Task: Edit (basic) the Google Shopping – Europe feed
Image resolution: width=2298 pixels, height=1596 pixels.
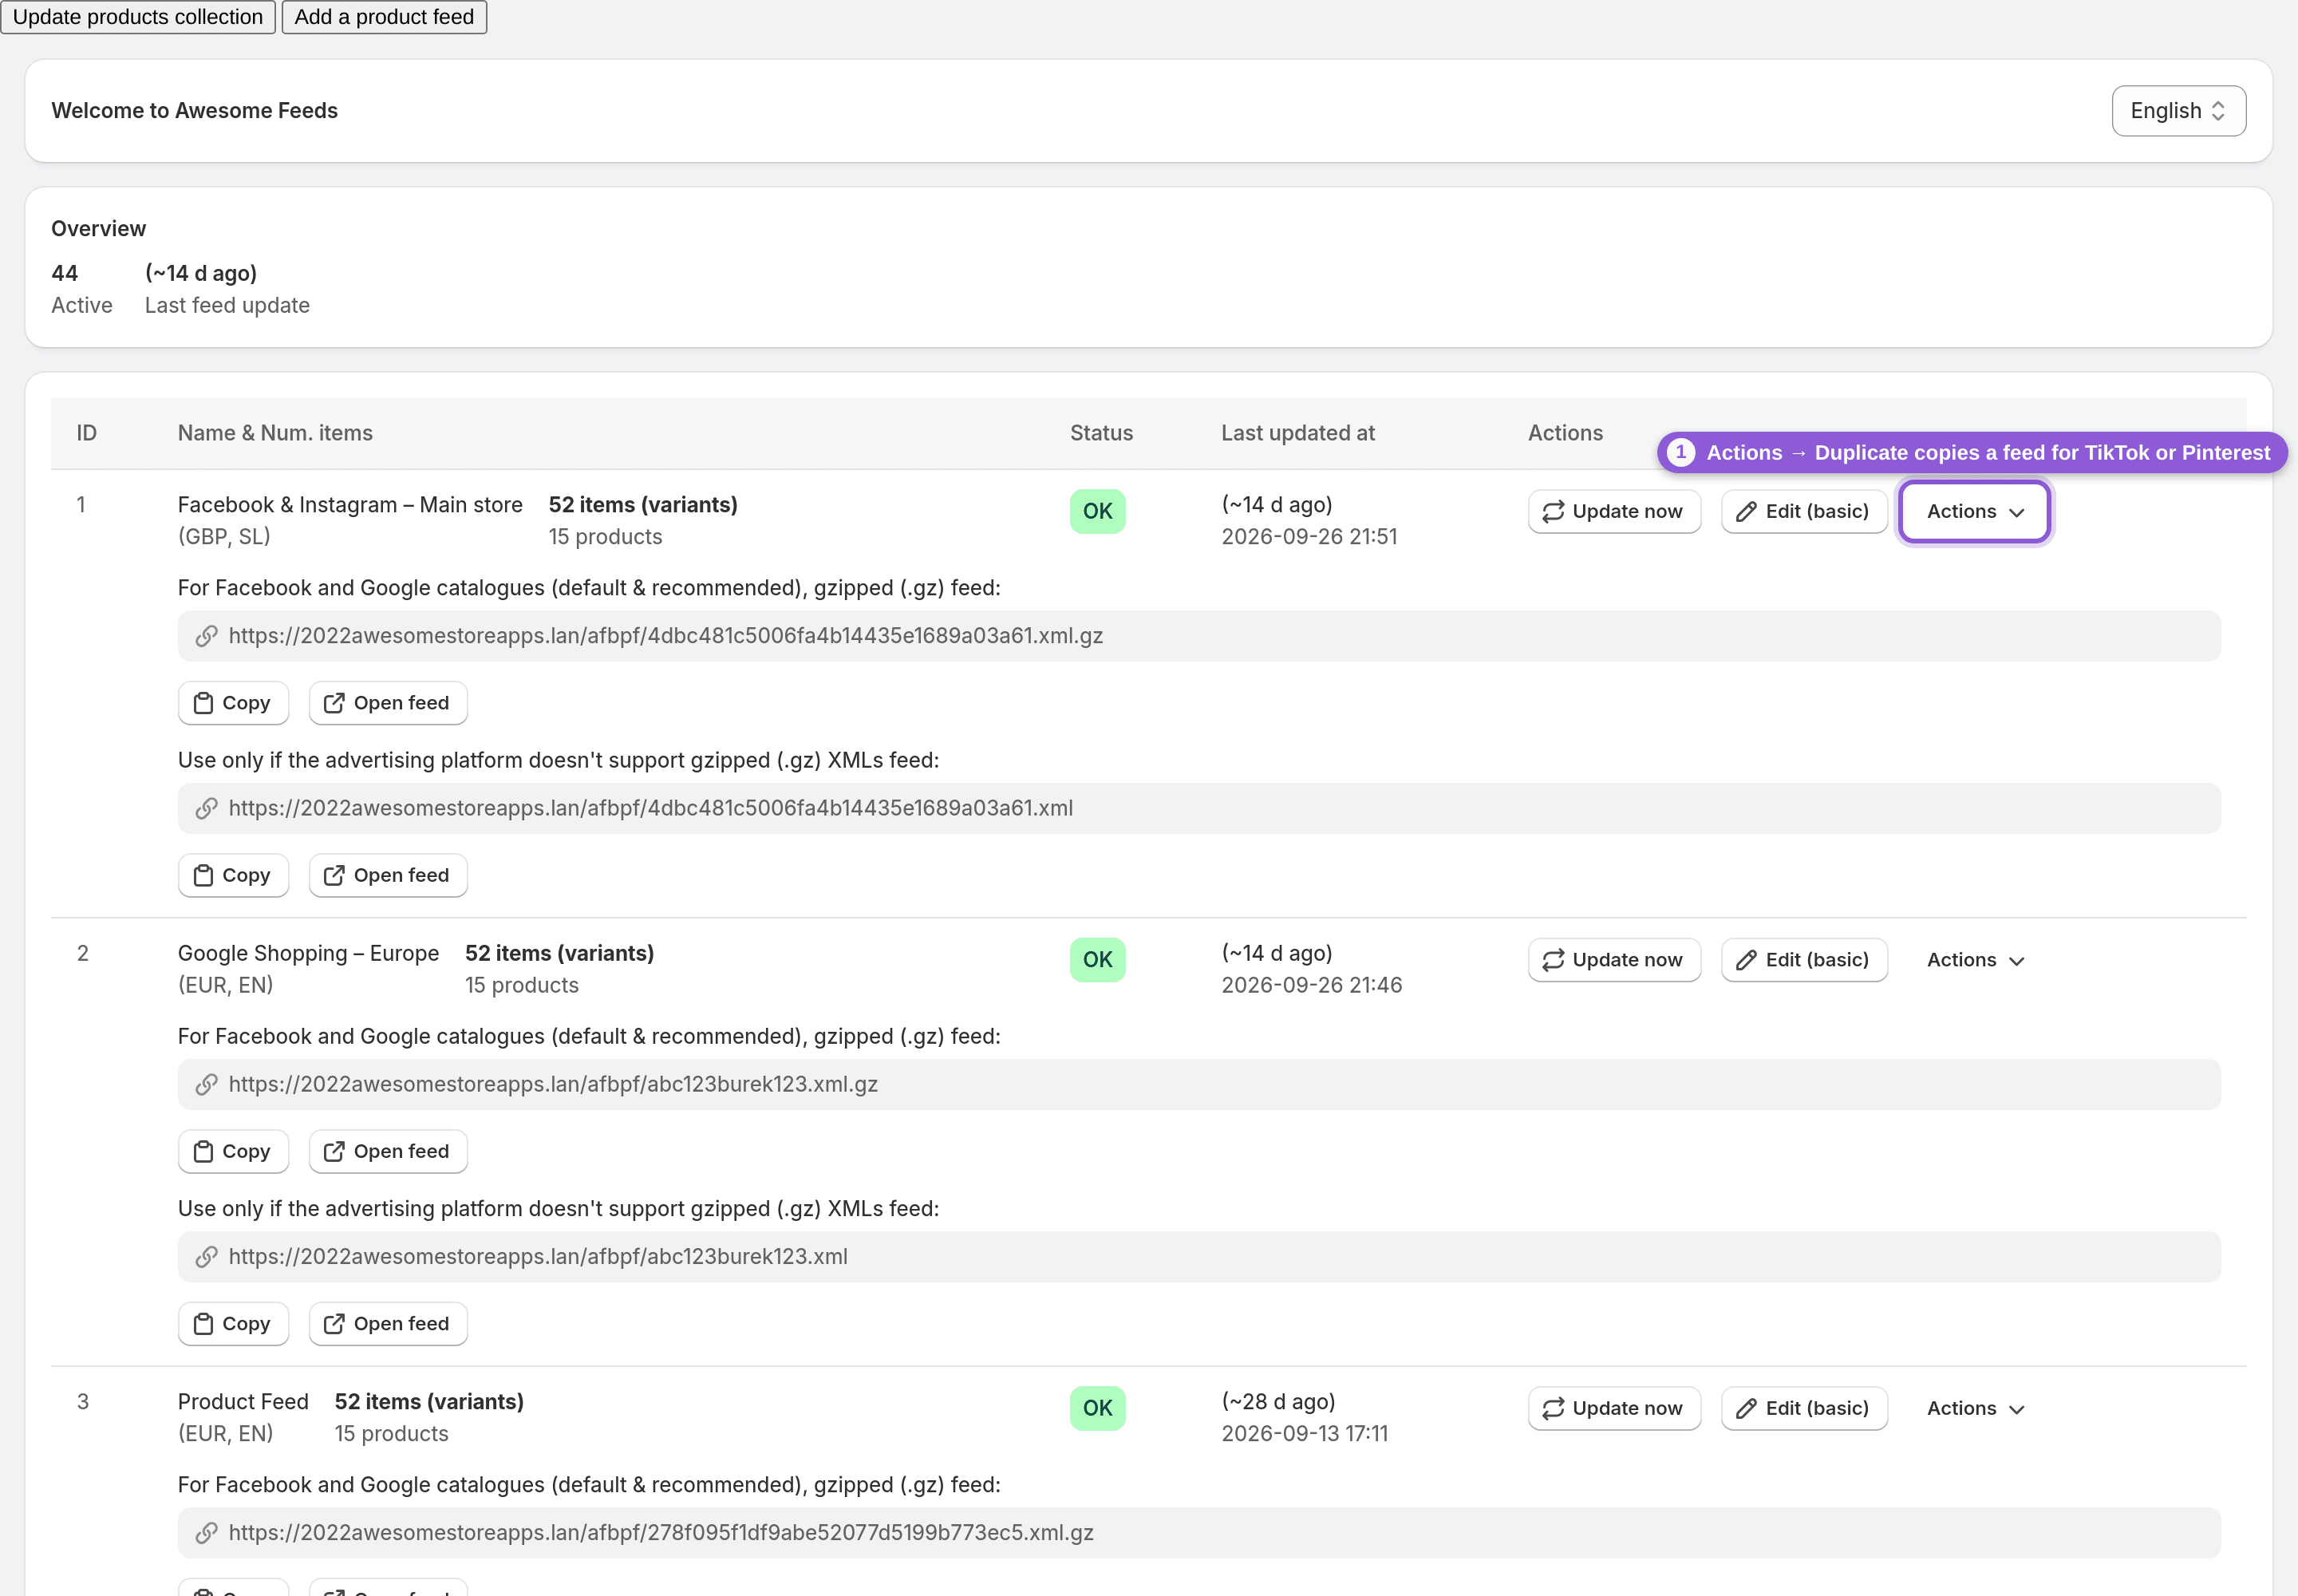Action: 1804,960
